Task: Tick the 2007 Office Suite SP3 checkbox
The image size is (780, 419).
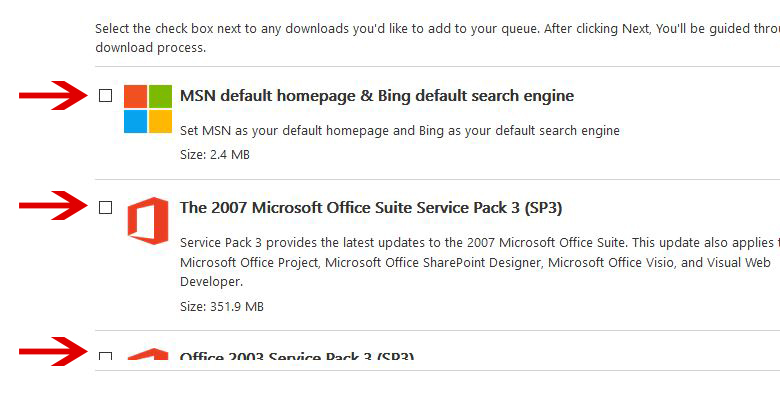Action: [106, 207]
